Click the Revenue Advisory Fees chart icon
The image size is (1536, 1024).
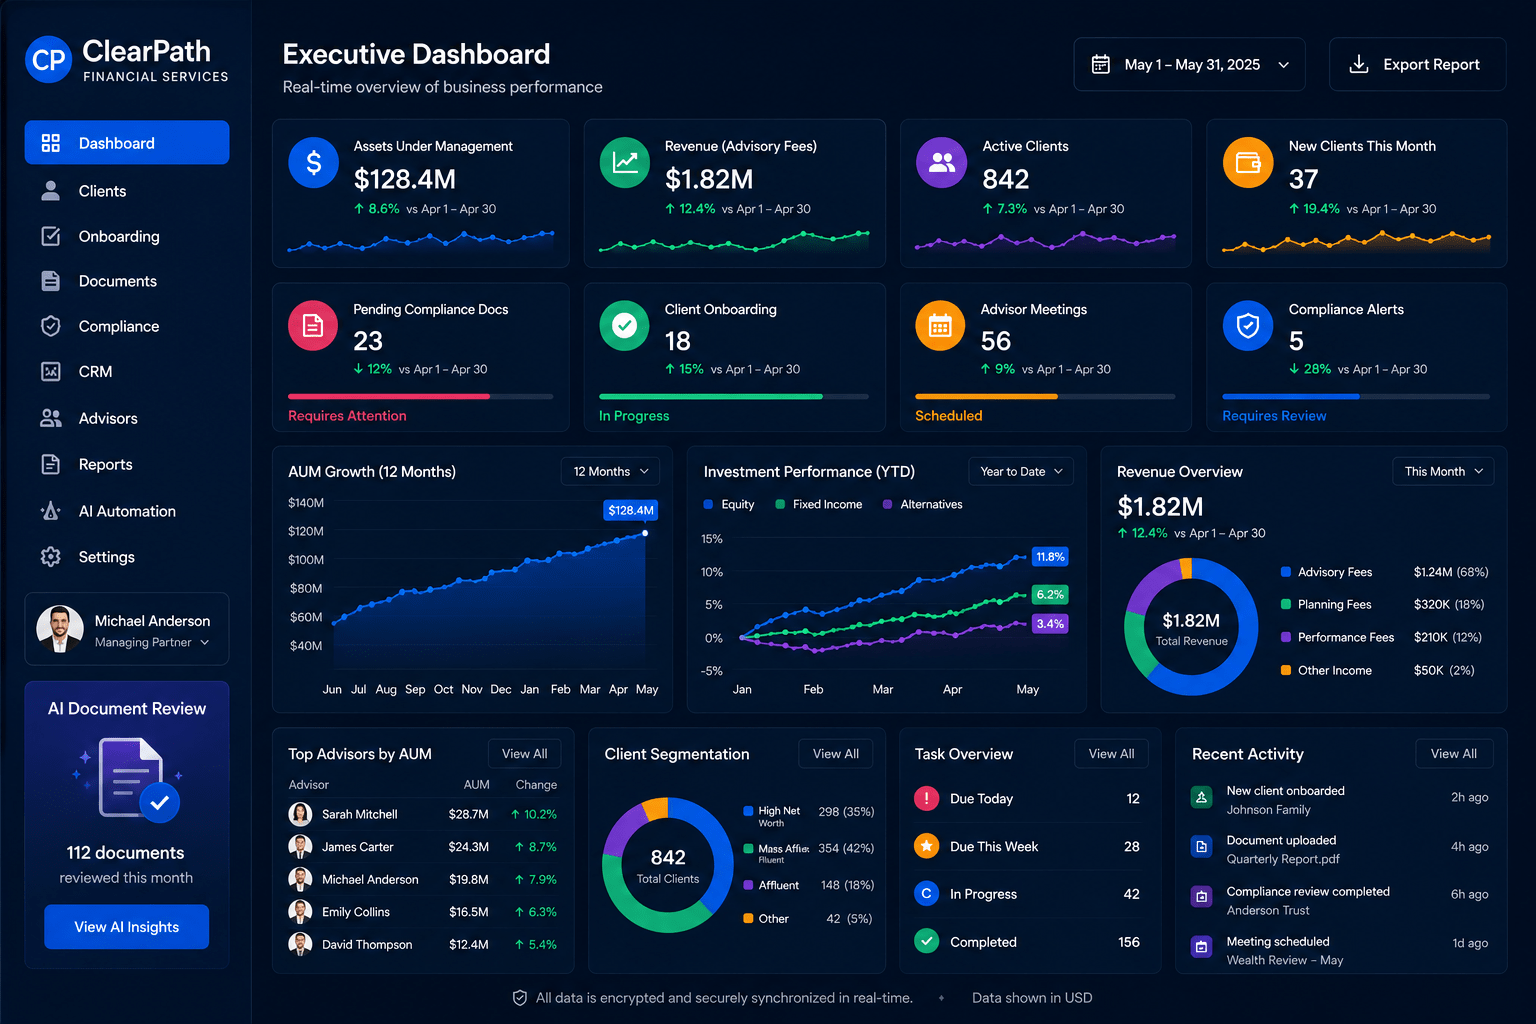pyautogui.click(x=624, y=163)
